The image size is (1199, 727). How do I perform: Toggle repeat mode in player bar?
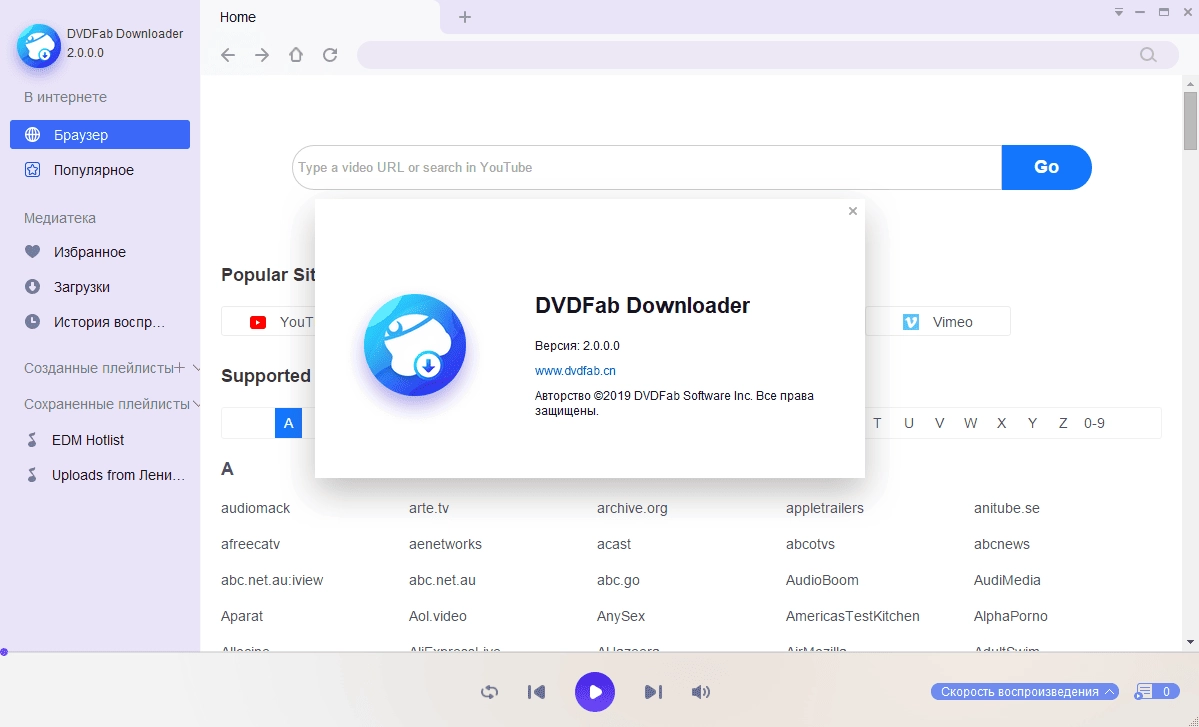click(x=489, y=692)
